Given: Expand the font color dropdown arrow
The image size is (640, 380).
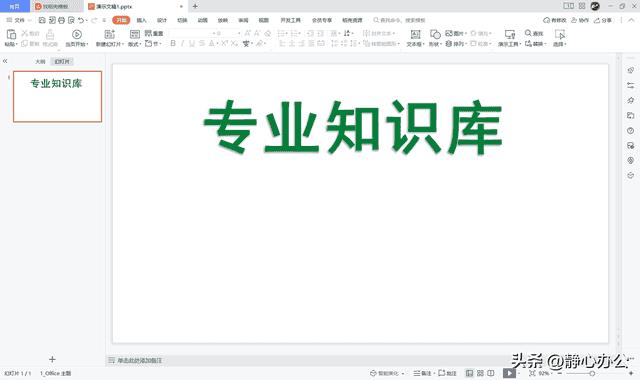Looking at the screenshot, I should pos(217,44).
